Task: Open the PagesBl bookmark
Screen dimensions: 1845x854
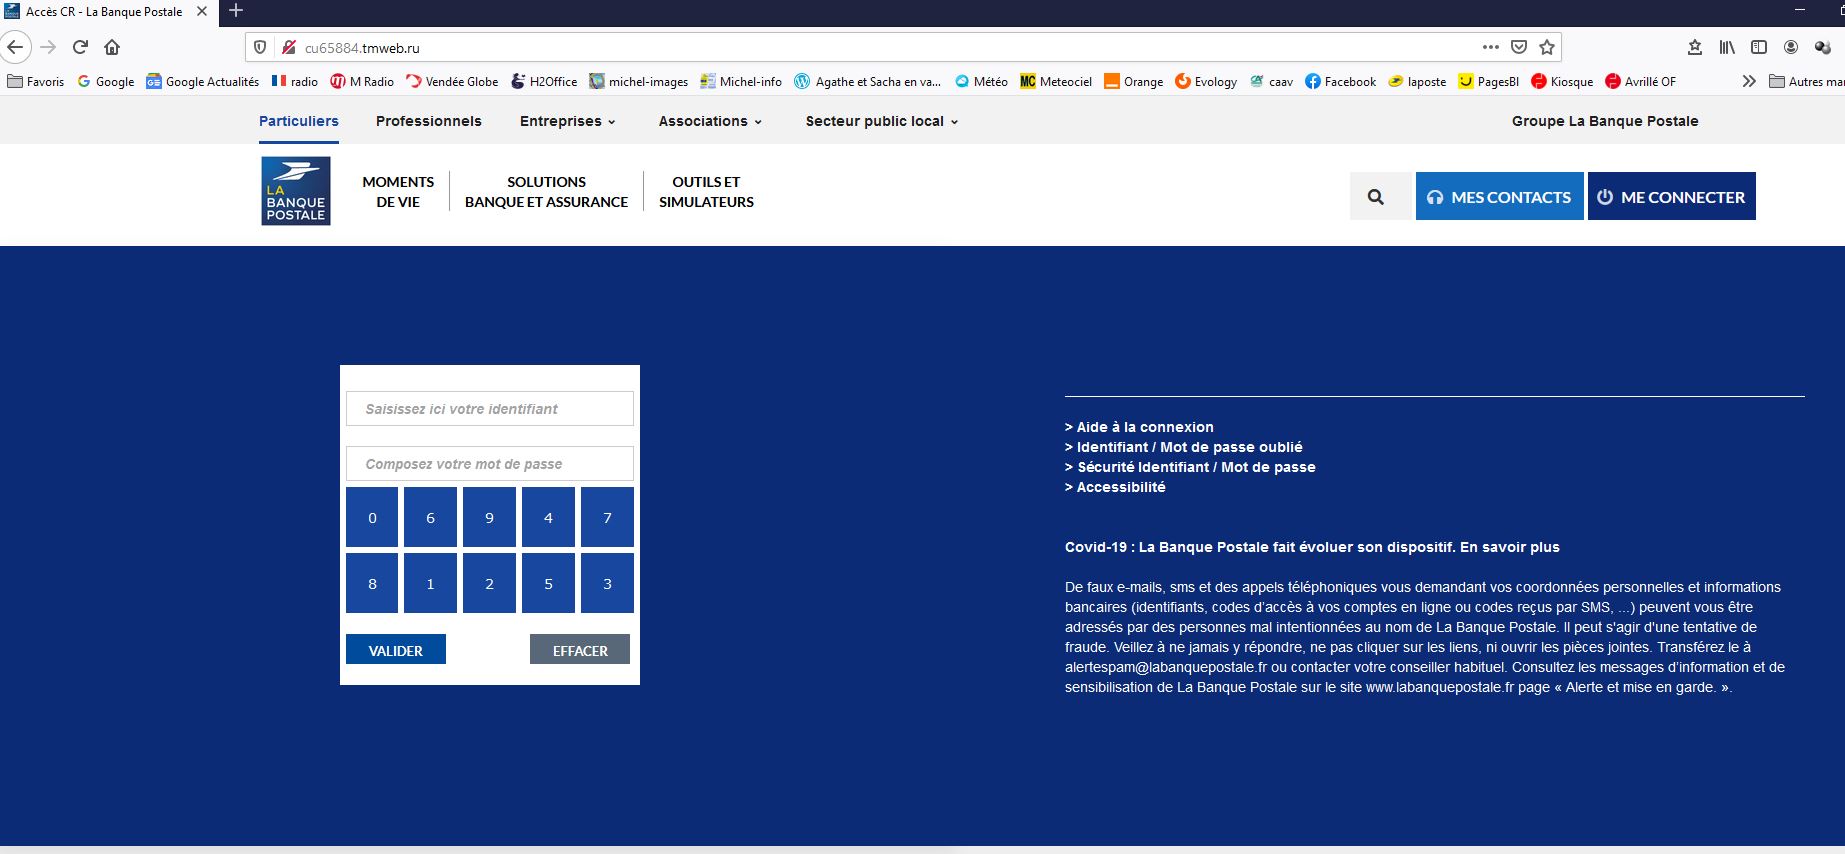Action: pyautogui.click(x=1489, y=81)
